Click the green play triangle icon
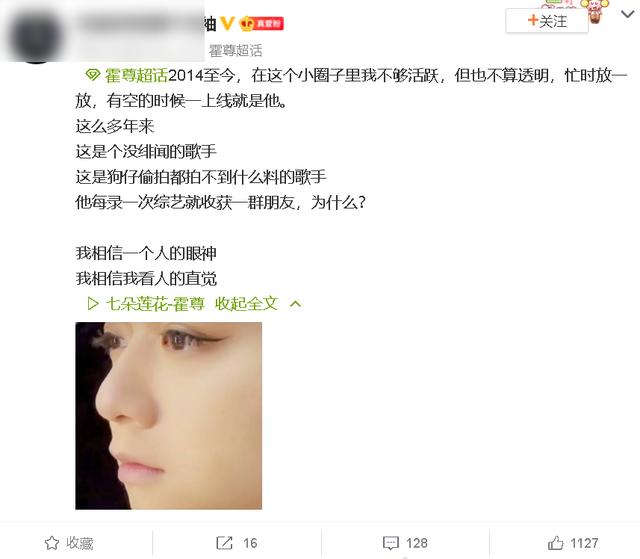Image resolution: width=640 pixels, height=559 pixels. (x=93, y=304)
